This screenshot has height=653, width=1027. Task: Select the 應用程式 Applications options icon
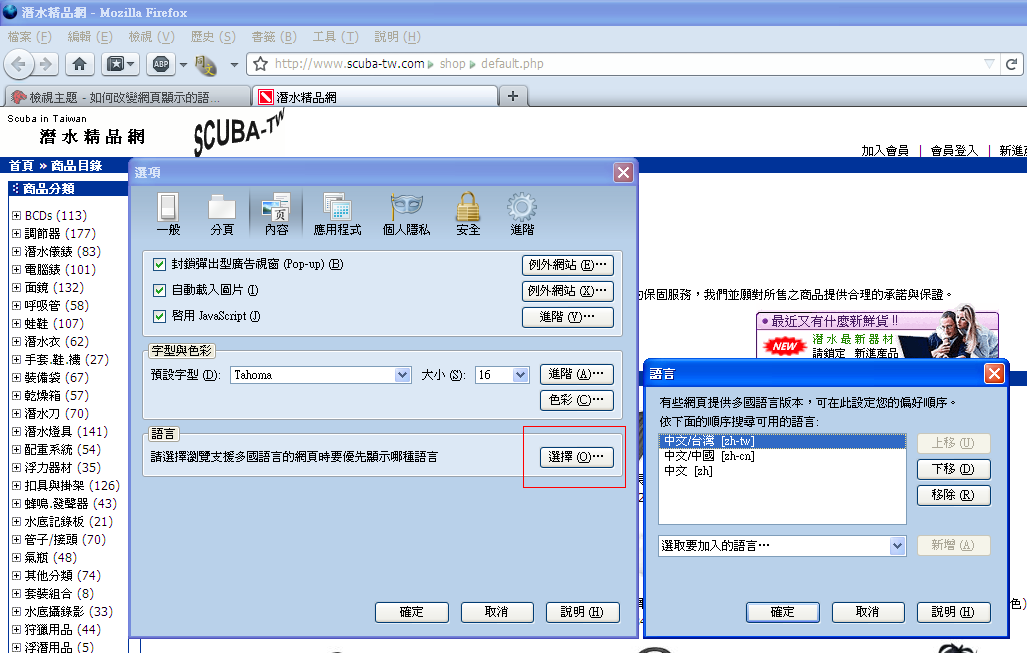coord(337,214)
